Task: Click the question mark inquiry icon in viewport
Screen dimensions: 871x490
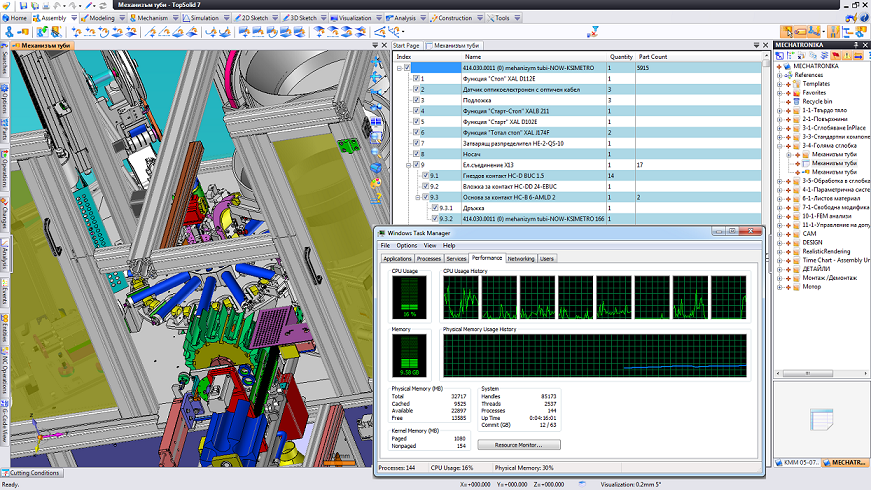Action: (x=378, y=197)
